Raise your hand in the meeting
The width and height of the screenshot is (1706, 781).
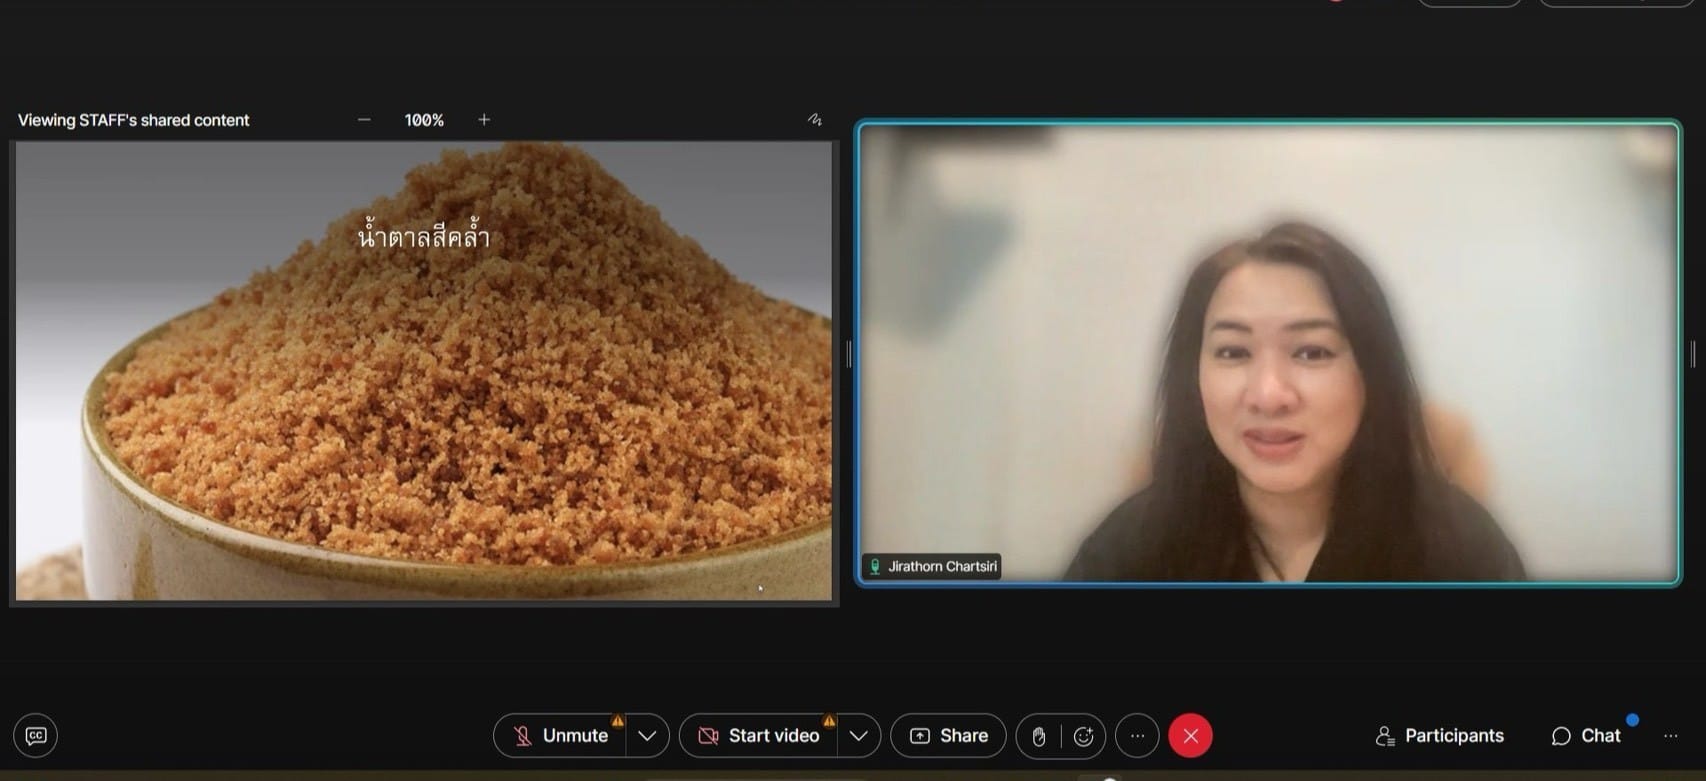[1039, 736]
